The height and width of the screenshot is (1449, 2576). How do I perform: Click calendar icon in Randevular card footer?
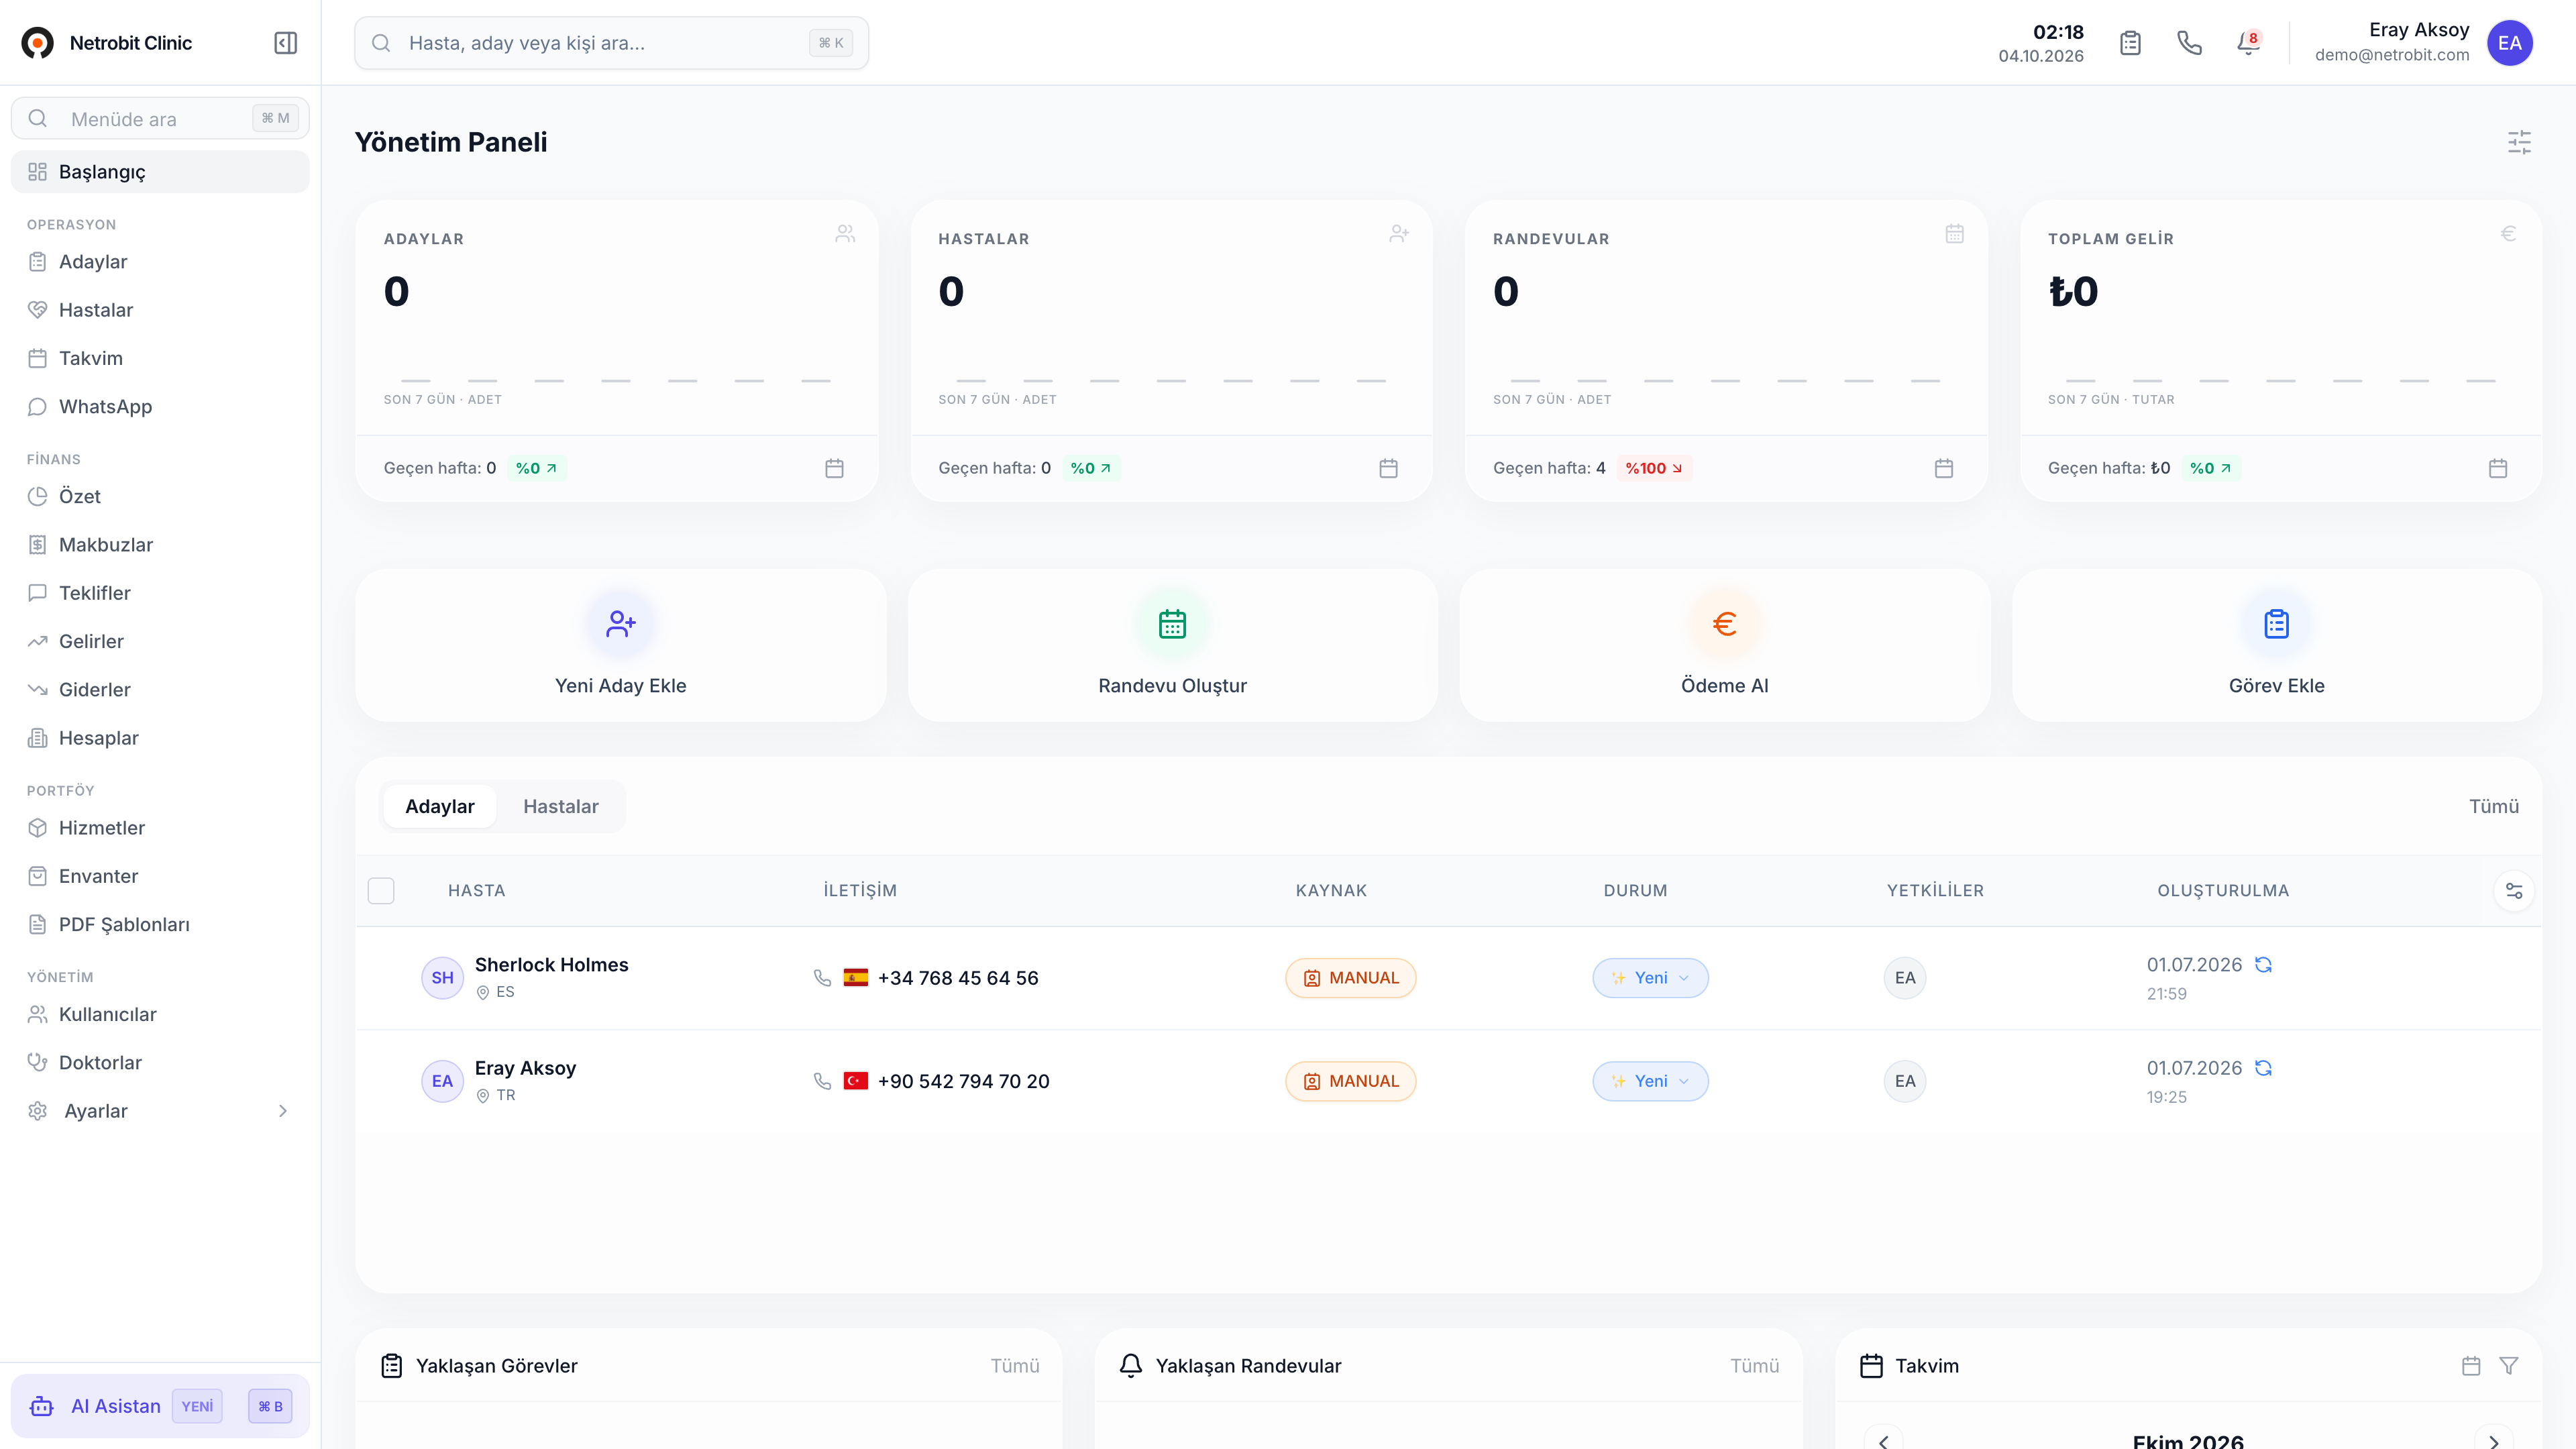1943,468
